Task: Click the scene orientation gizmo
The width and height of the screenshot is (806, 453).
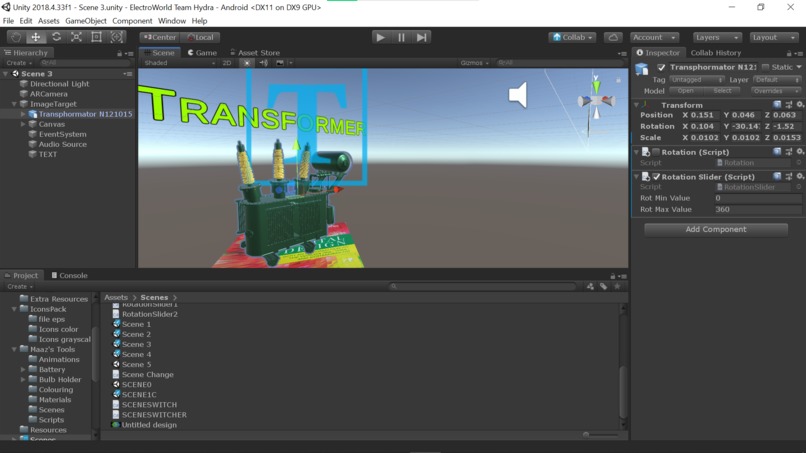Action: [x=596, y=100]
